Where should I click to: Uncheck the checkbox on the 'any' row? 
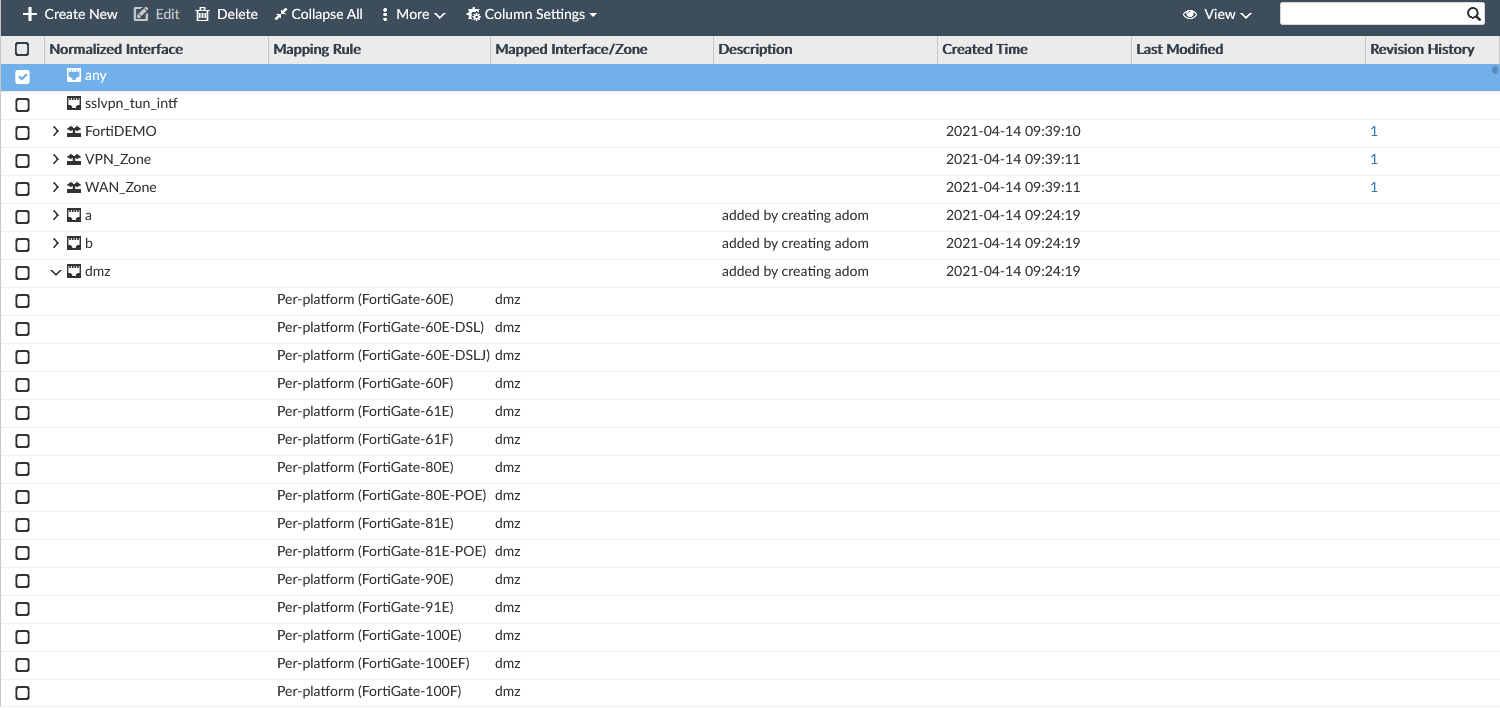[x=23, y=75]
